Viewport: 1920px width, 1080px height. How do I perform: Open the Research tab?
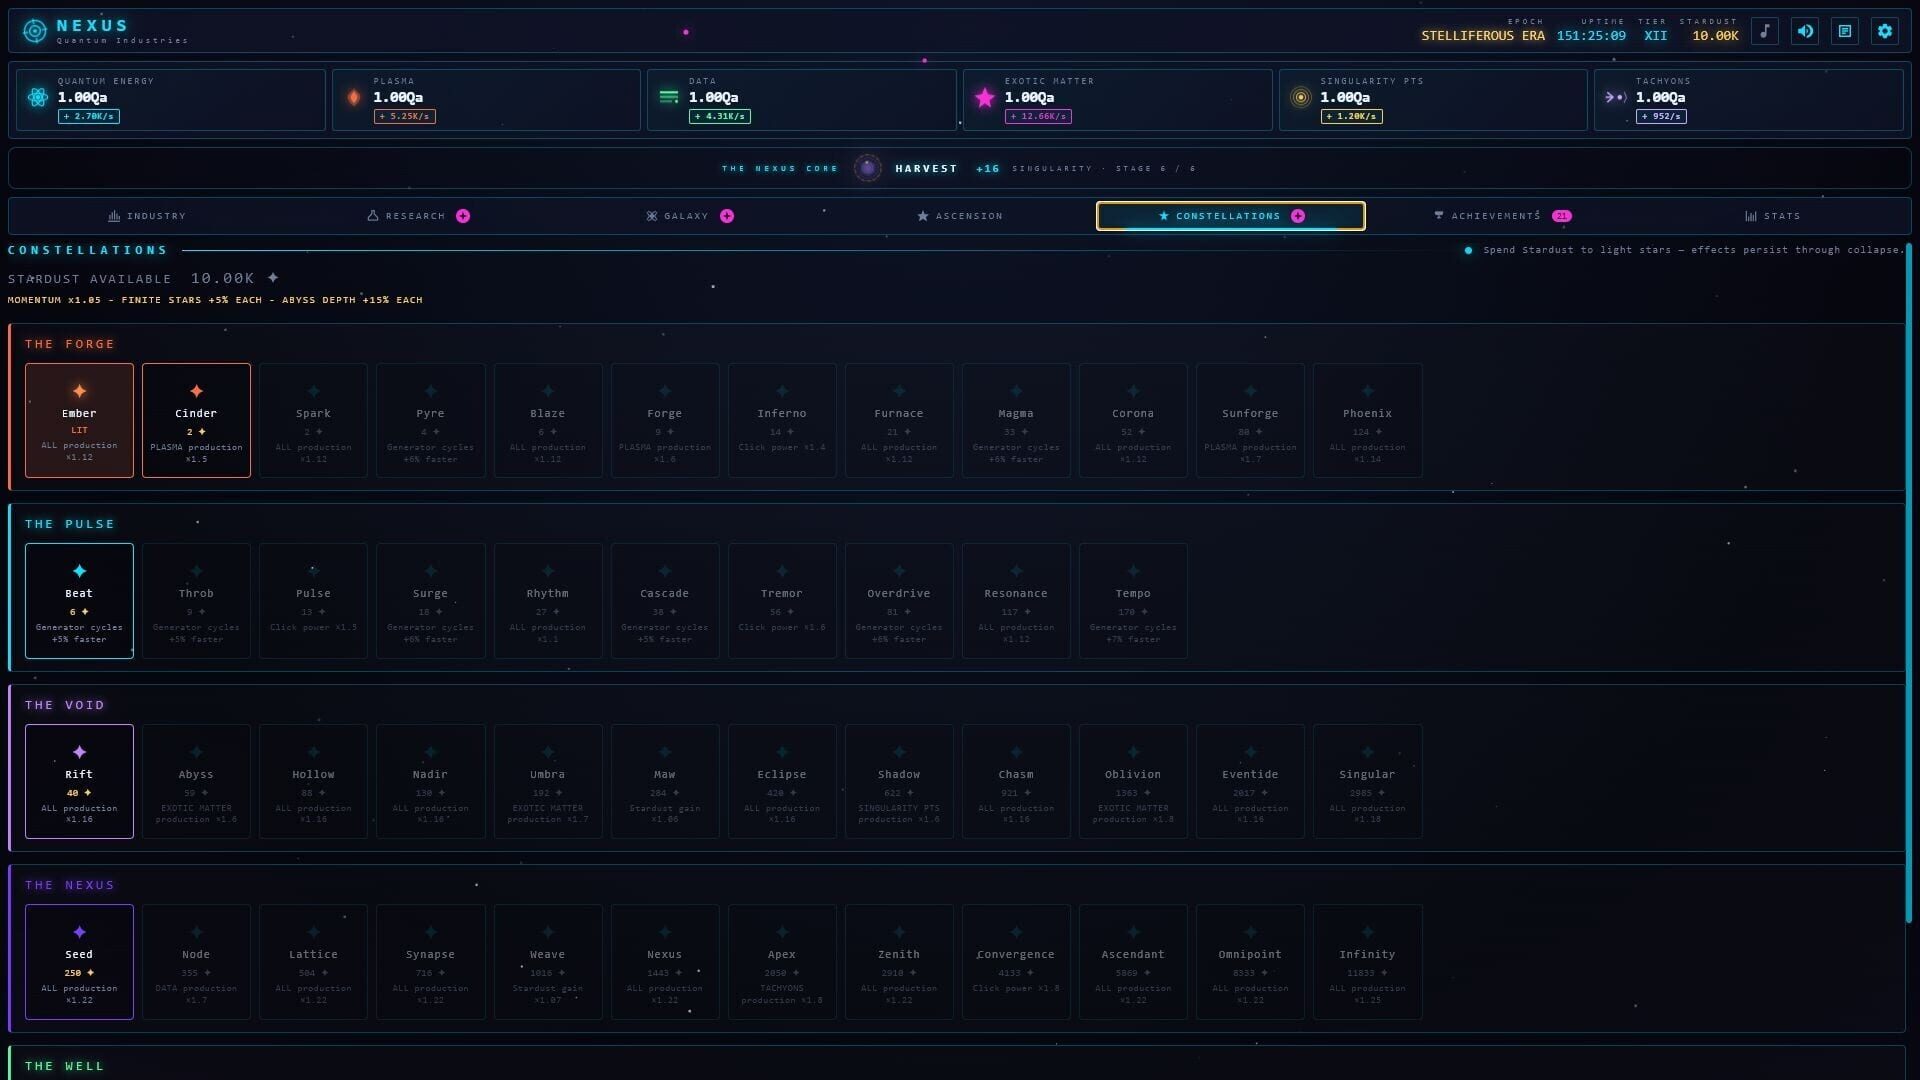tap(418, 216)
